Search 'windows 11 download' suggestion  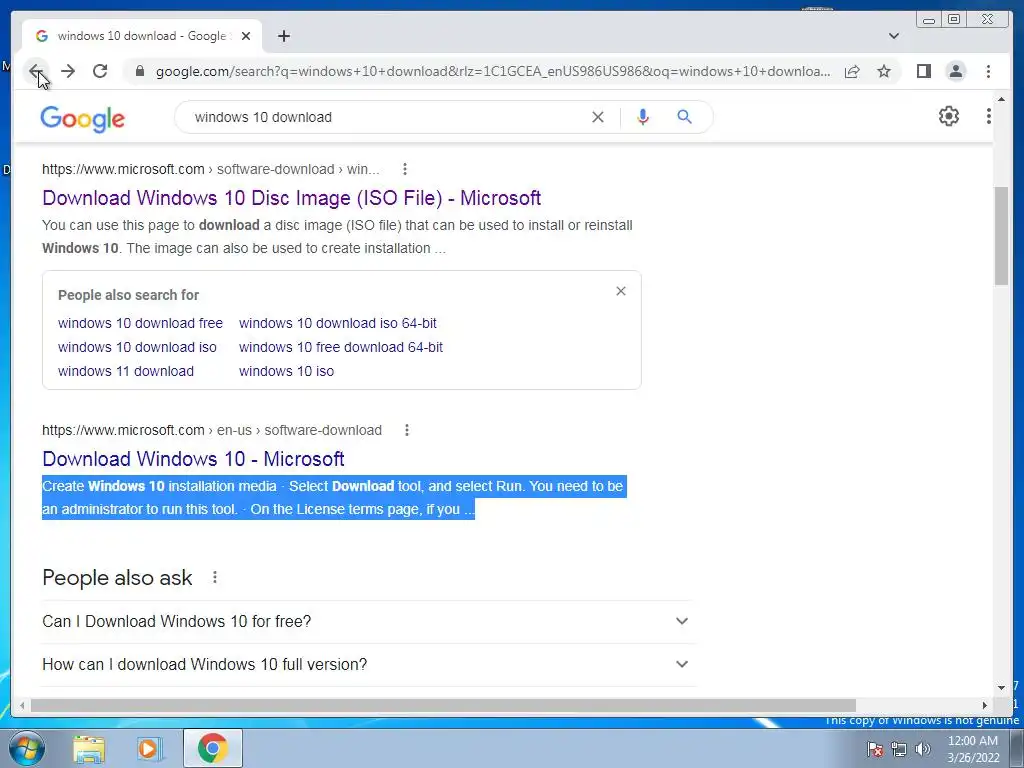pos(126,372)
